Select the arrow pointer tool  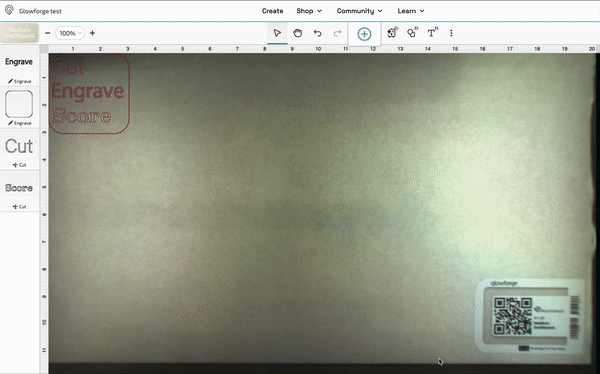click(x=277, y=33)
